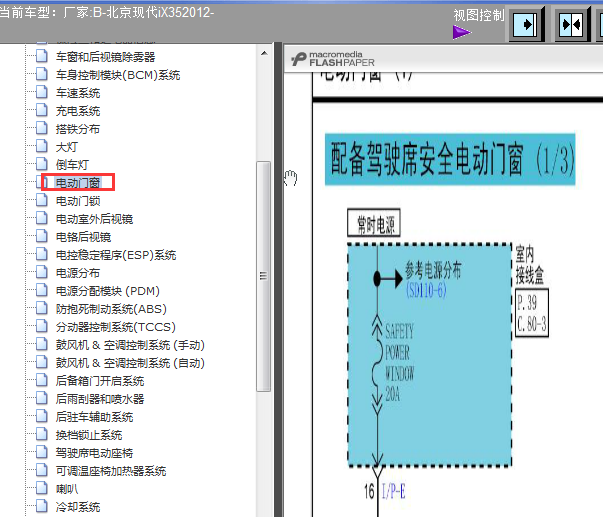Screen dimensions: 603x517
Task: Click the document icon beside 驾驶席电动座椅
Action: click(x=42, y=452)
